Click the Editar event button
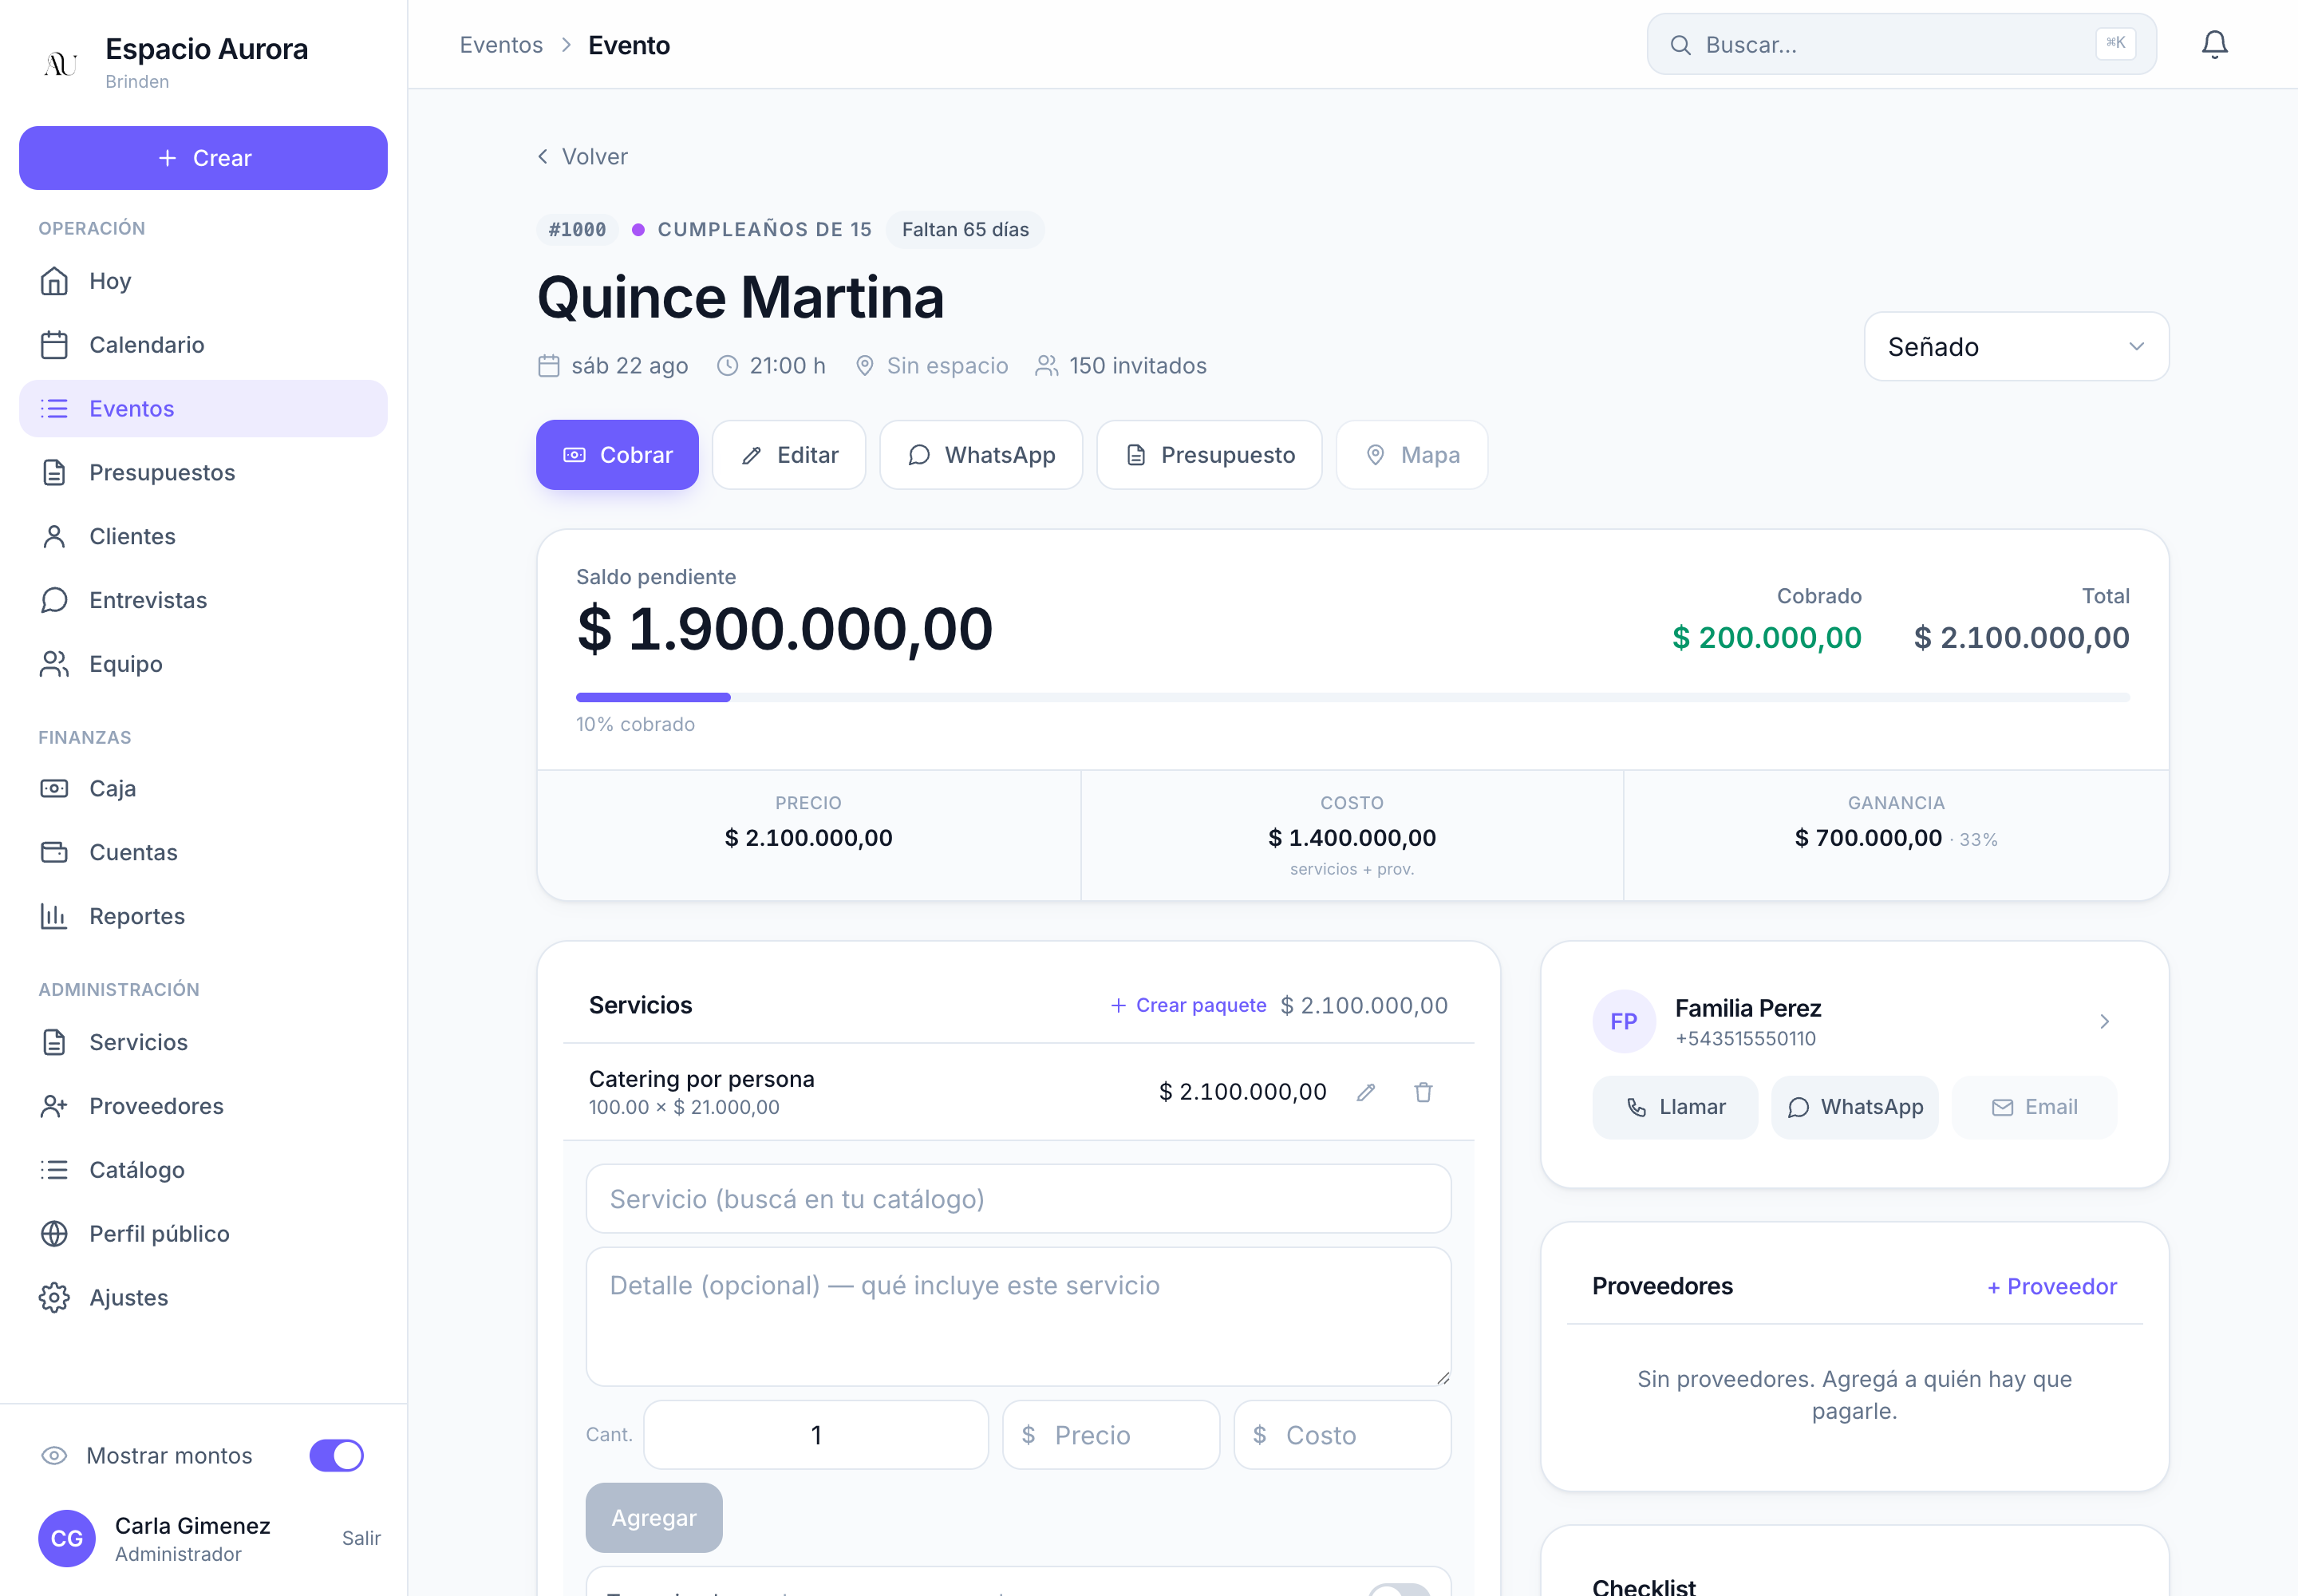Viewport: 2298px width, 1596px height. 789,455
